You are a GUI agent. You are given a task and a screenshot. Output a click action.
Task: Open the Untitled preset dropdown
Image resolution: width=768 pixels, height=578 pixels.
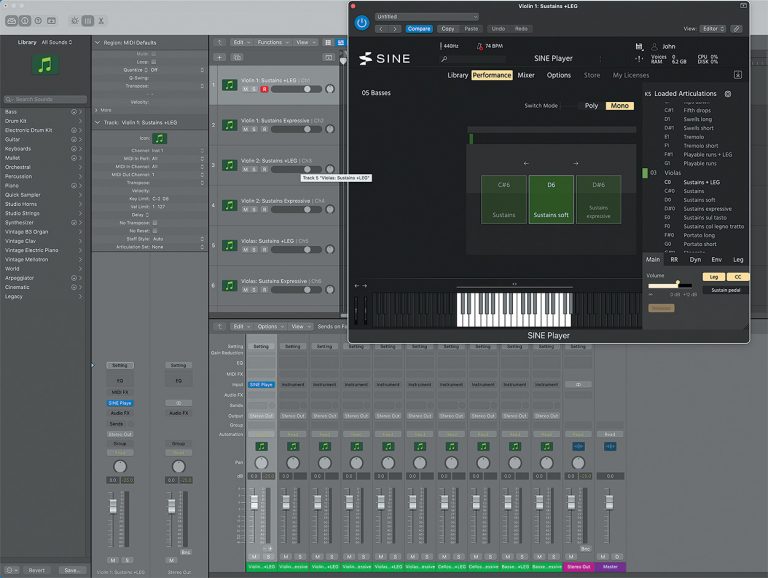click(x=426, y=16)
